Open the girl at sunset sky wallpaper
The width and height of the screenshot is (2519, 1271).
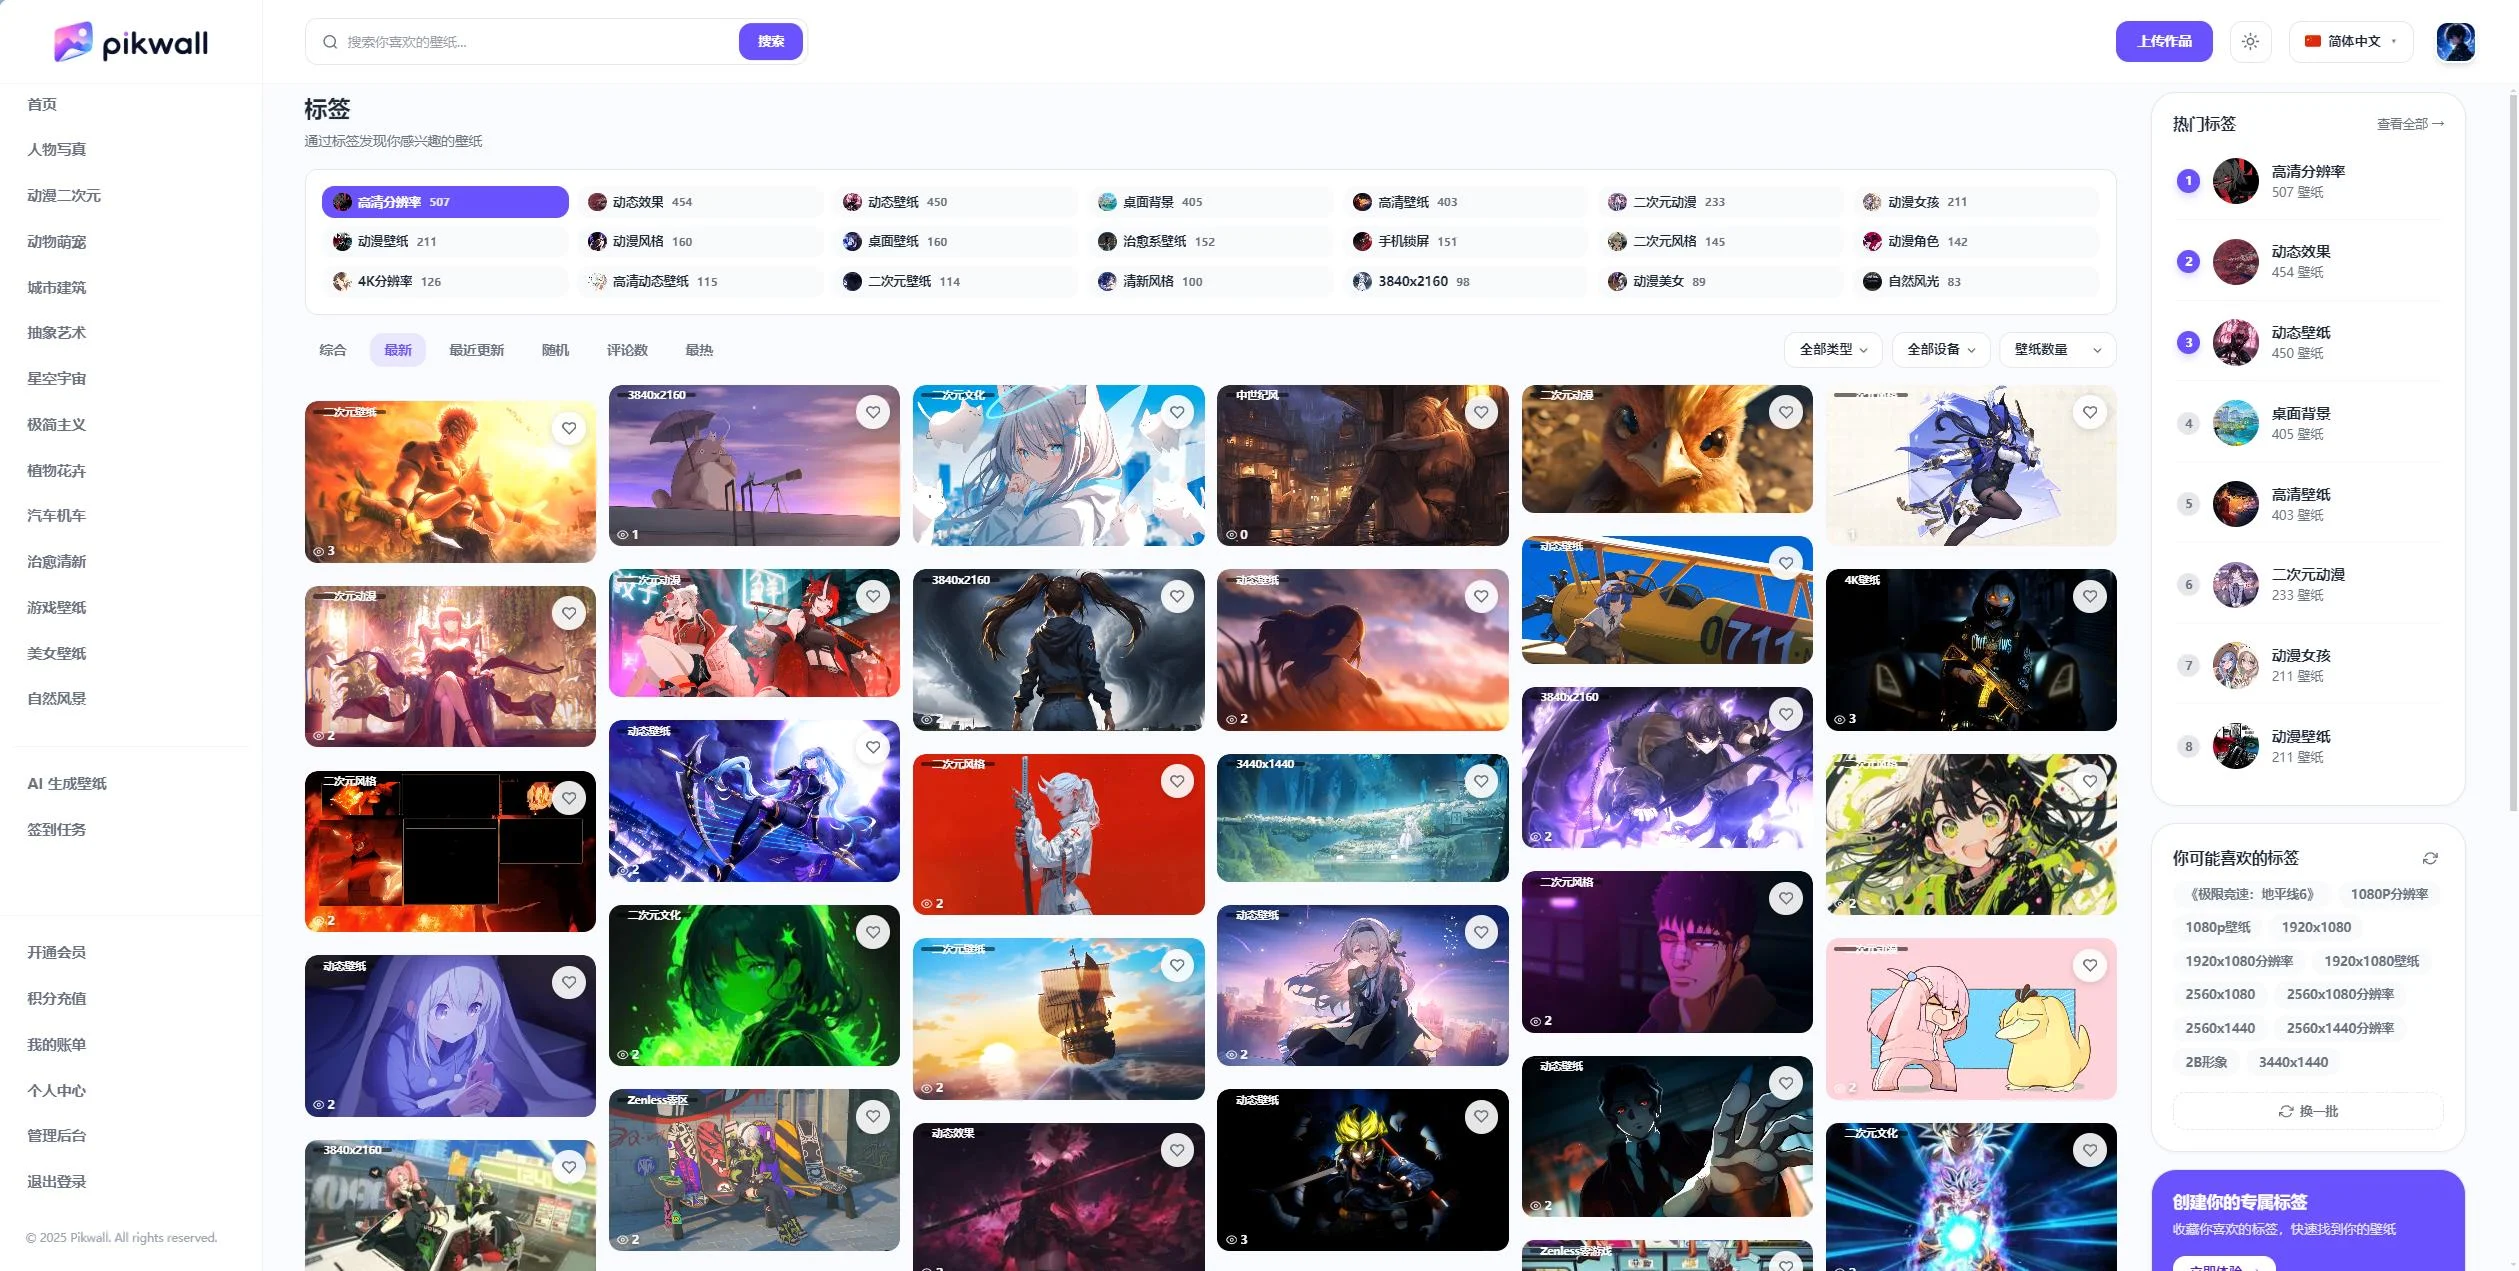pyautogui.click(x=1362, y=650)
